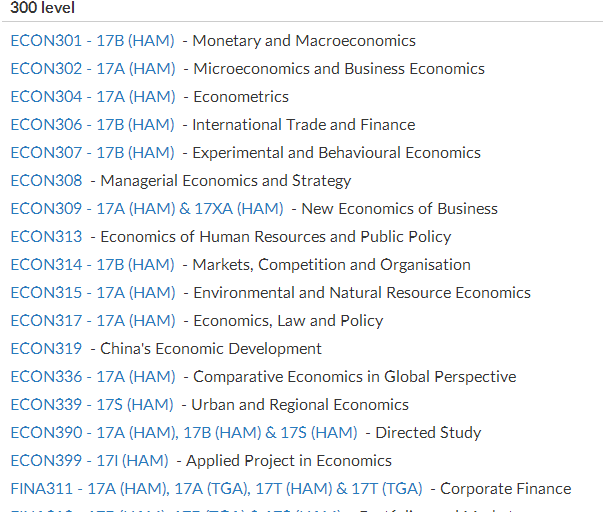The image size is (603, 512).
Task: Select the ECON315 - 17A (HAM) link
Action: pos(92,293)
